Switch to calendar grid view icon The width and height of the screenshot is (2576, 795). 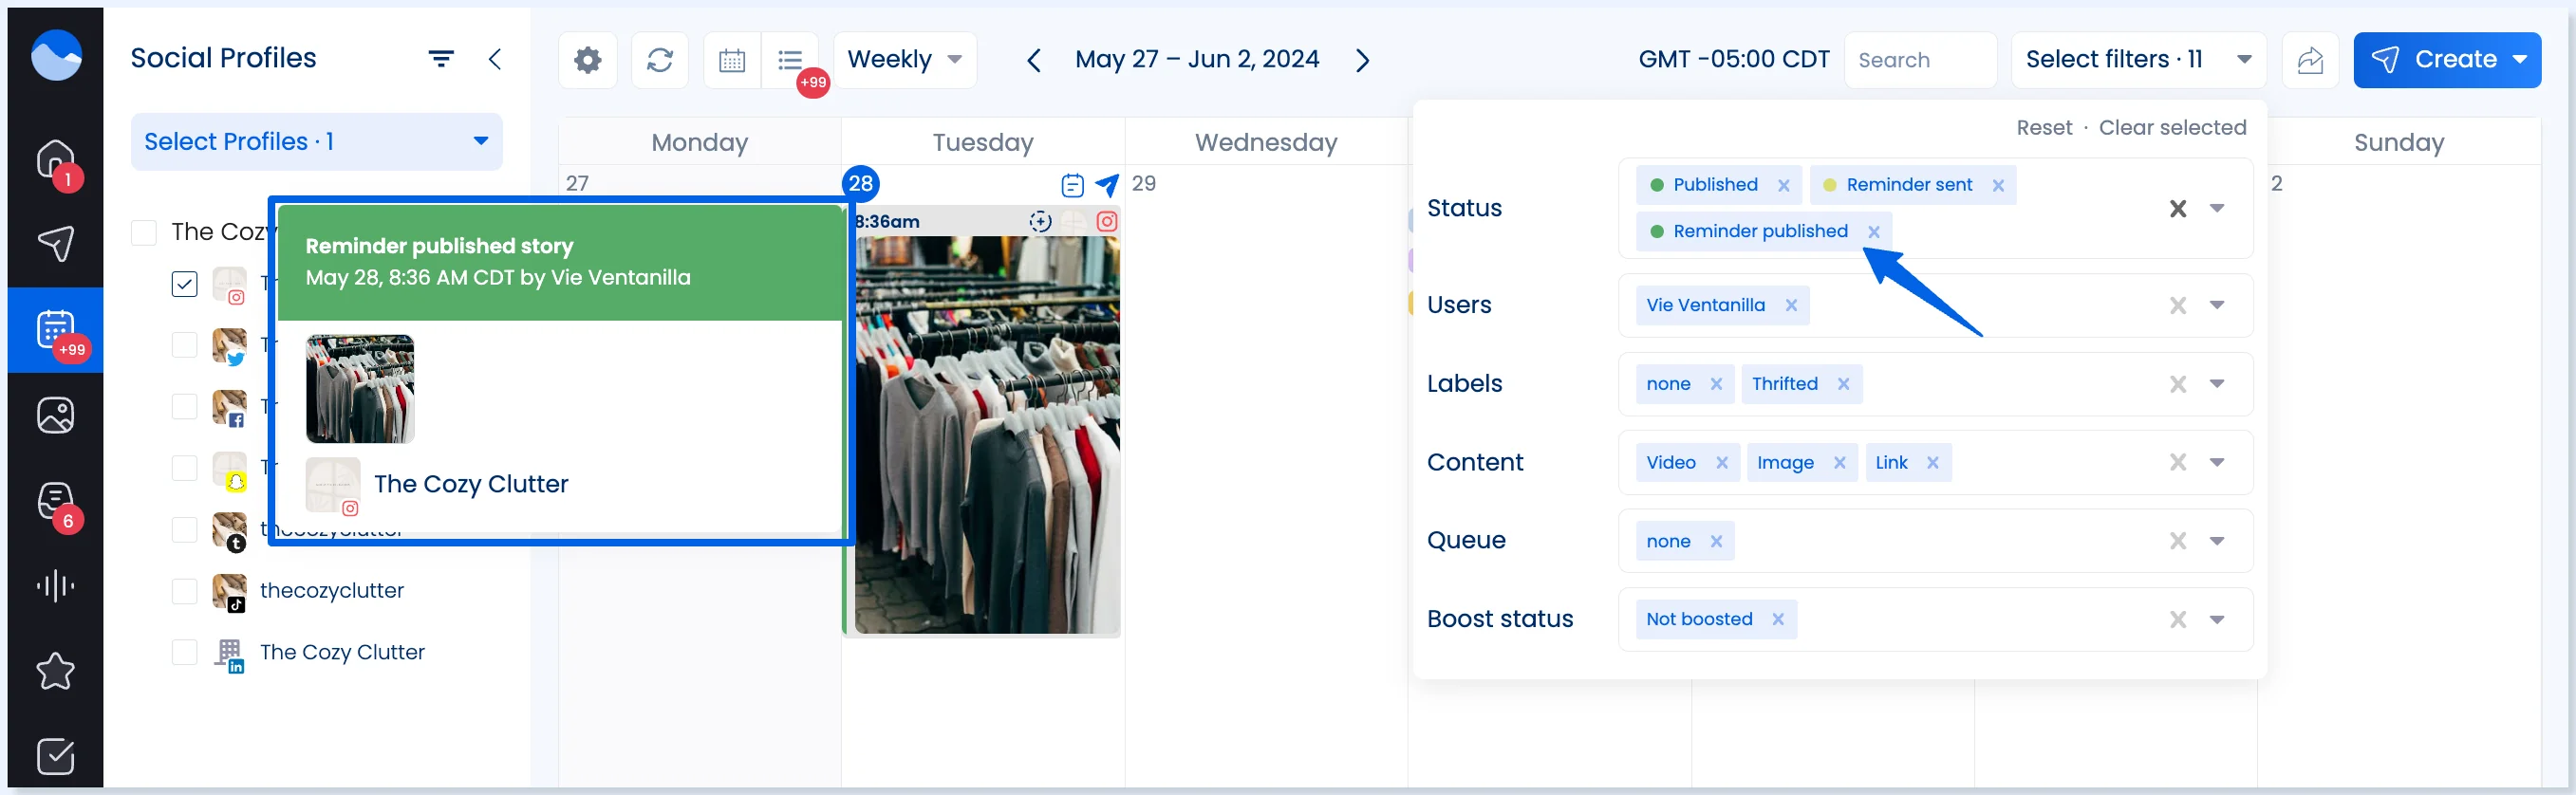tap(732, 60)
